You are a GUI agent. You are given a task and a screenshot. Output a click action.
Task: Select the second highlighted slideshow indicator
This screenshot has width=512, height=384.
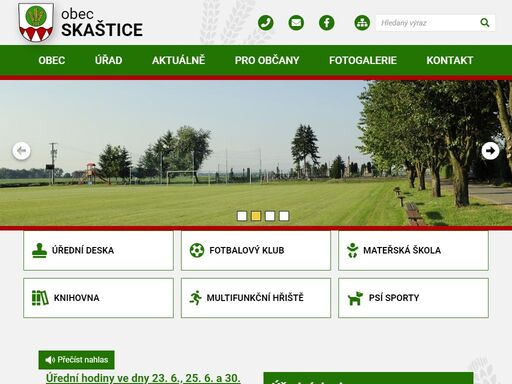[x=256, y=216]
